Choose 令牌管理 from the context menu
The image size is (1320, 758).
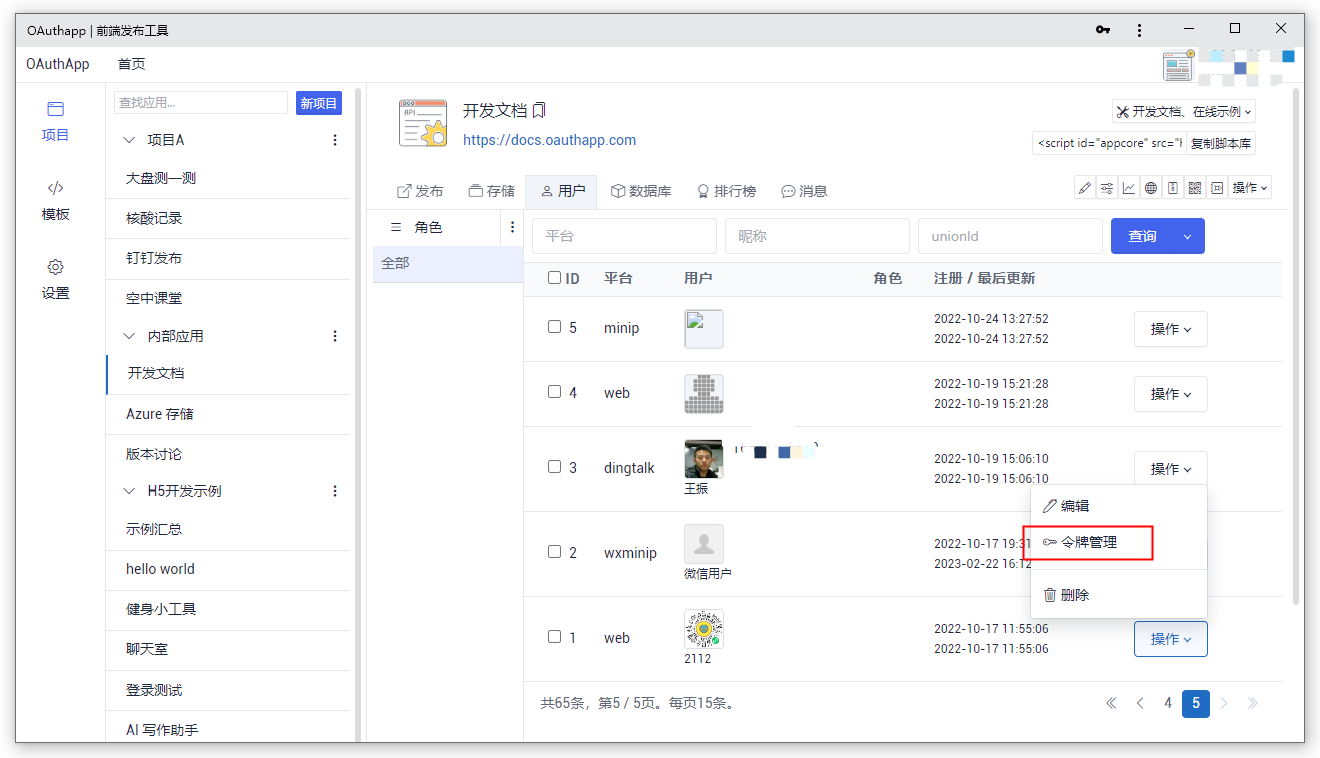pos(1119,542)
